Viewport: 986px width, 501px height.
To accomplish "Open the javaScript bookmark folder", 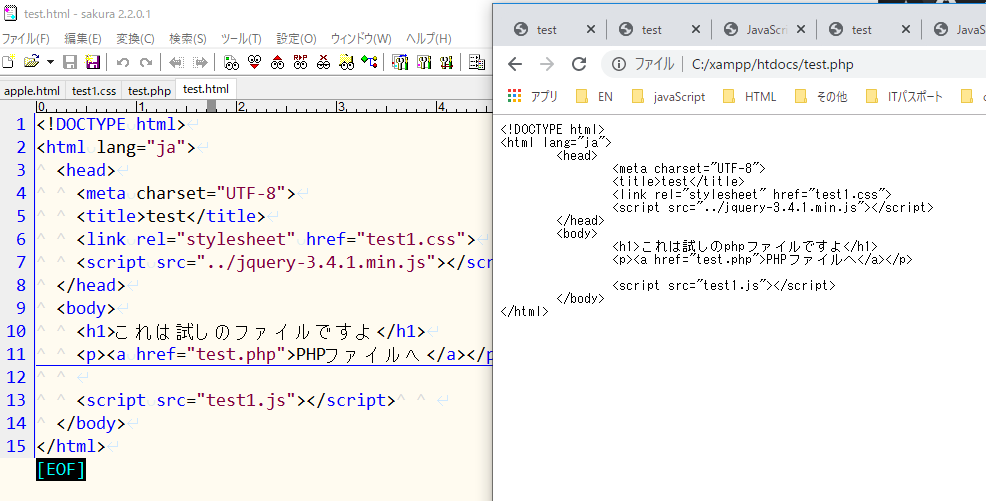I will 668,96.
